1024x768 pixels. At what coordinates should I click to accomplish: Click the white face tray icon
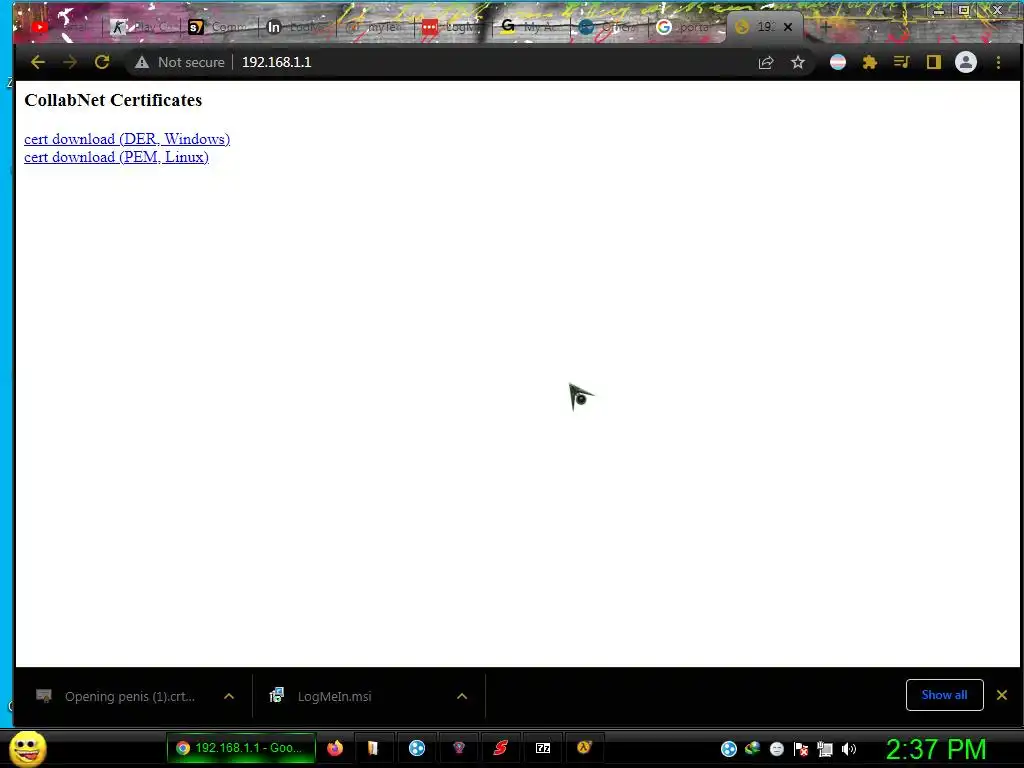(776, 749)
